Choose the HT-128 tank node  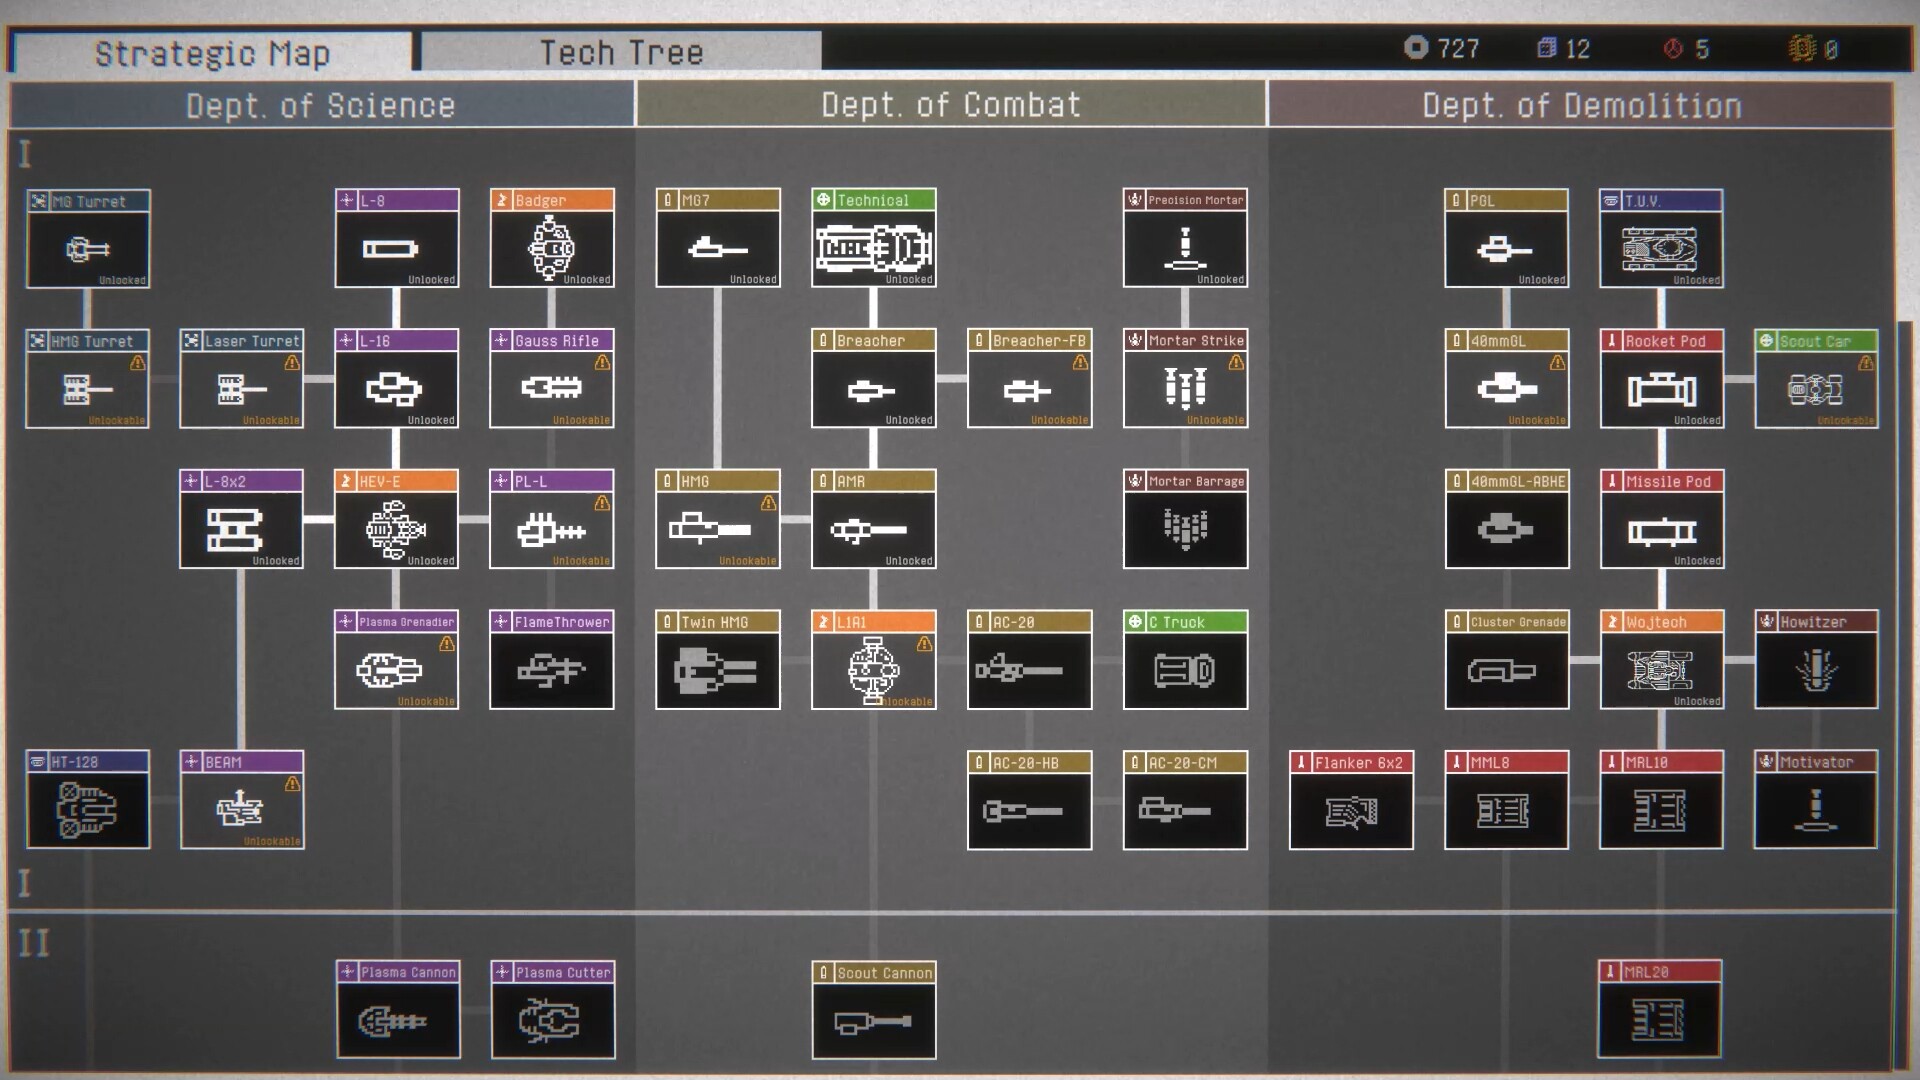tap(88, 800)
